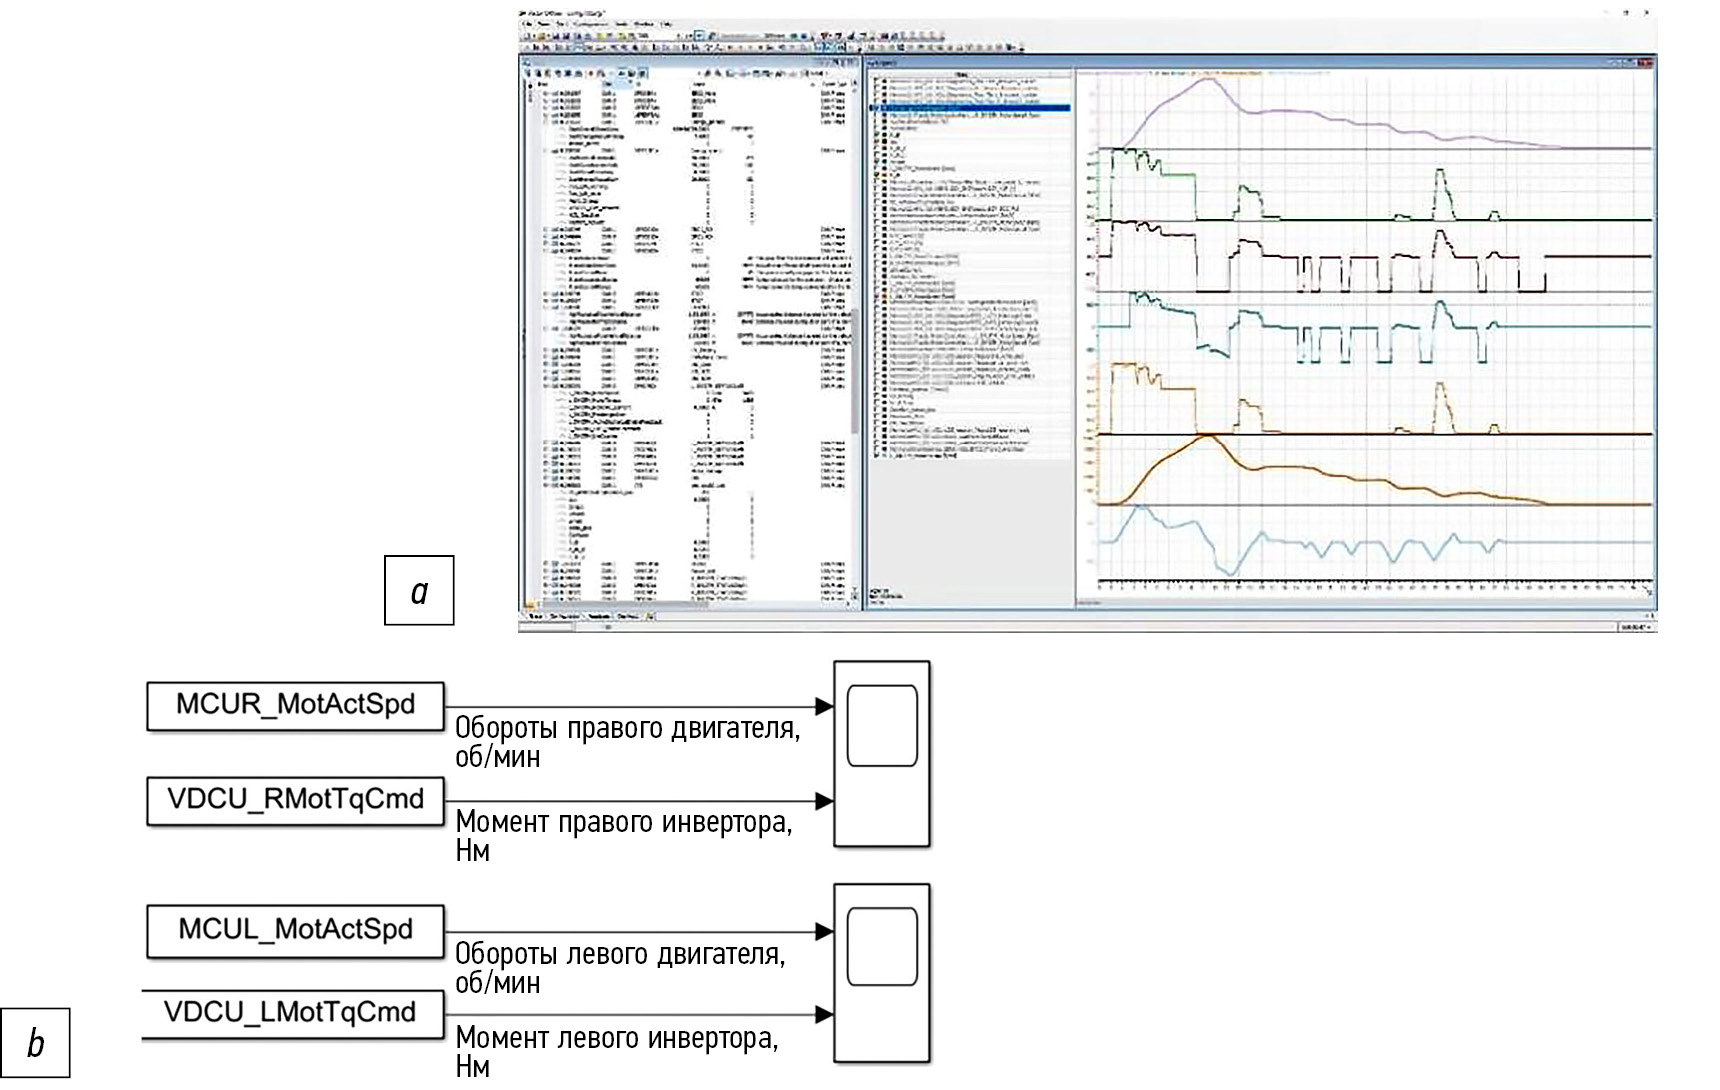Open the File menu

[x=526, y=23]
